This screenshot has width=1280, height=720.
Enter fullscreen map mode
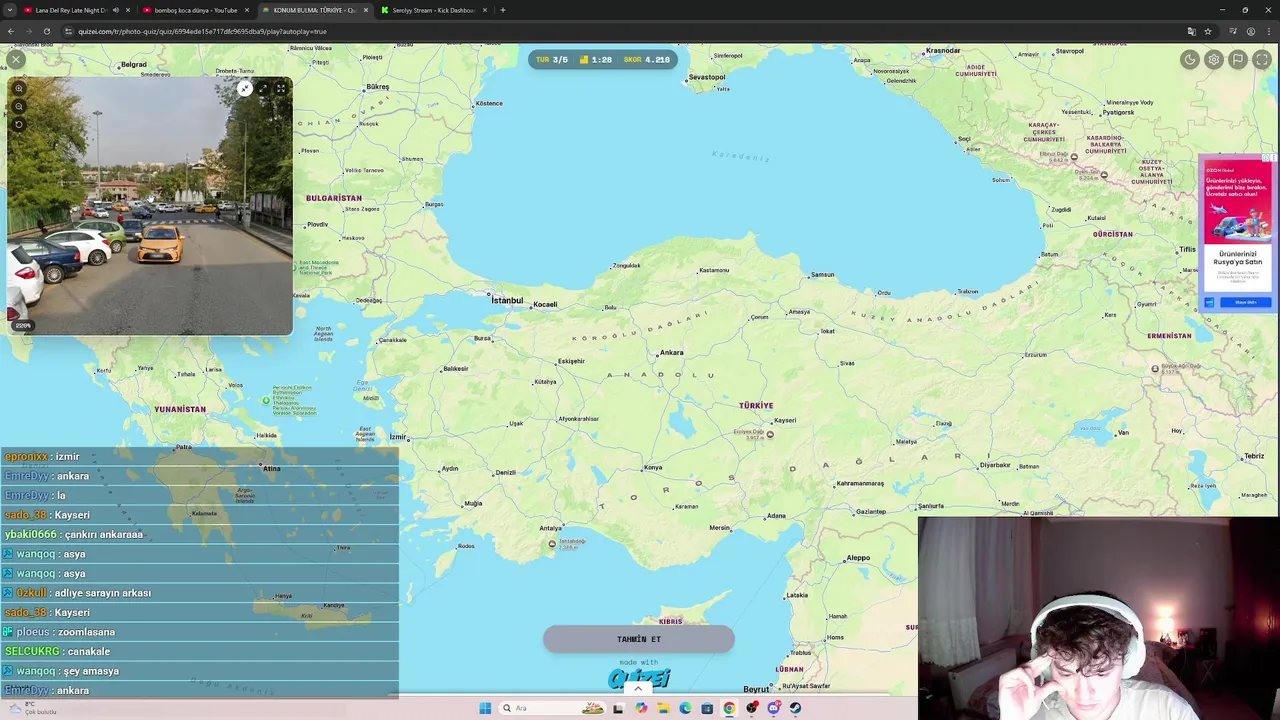click(1262, 60)
